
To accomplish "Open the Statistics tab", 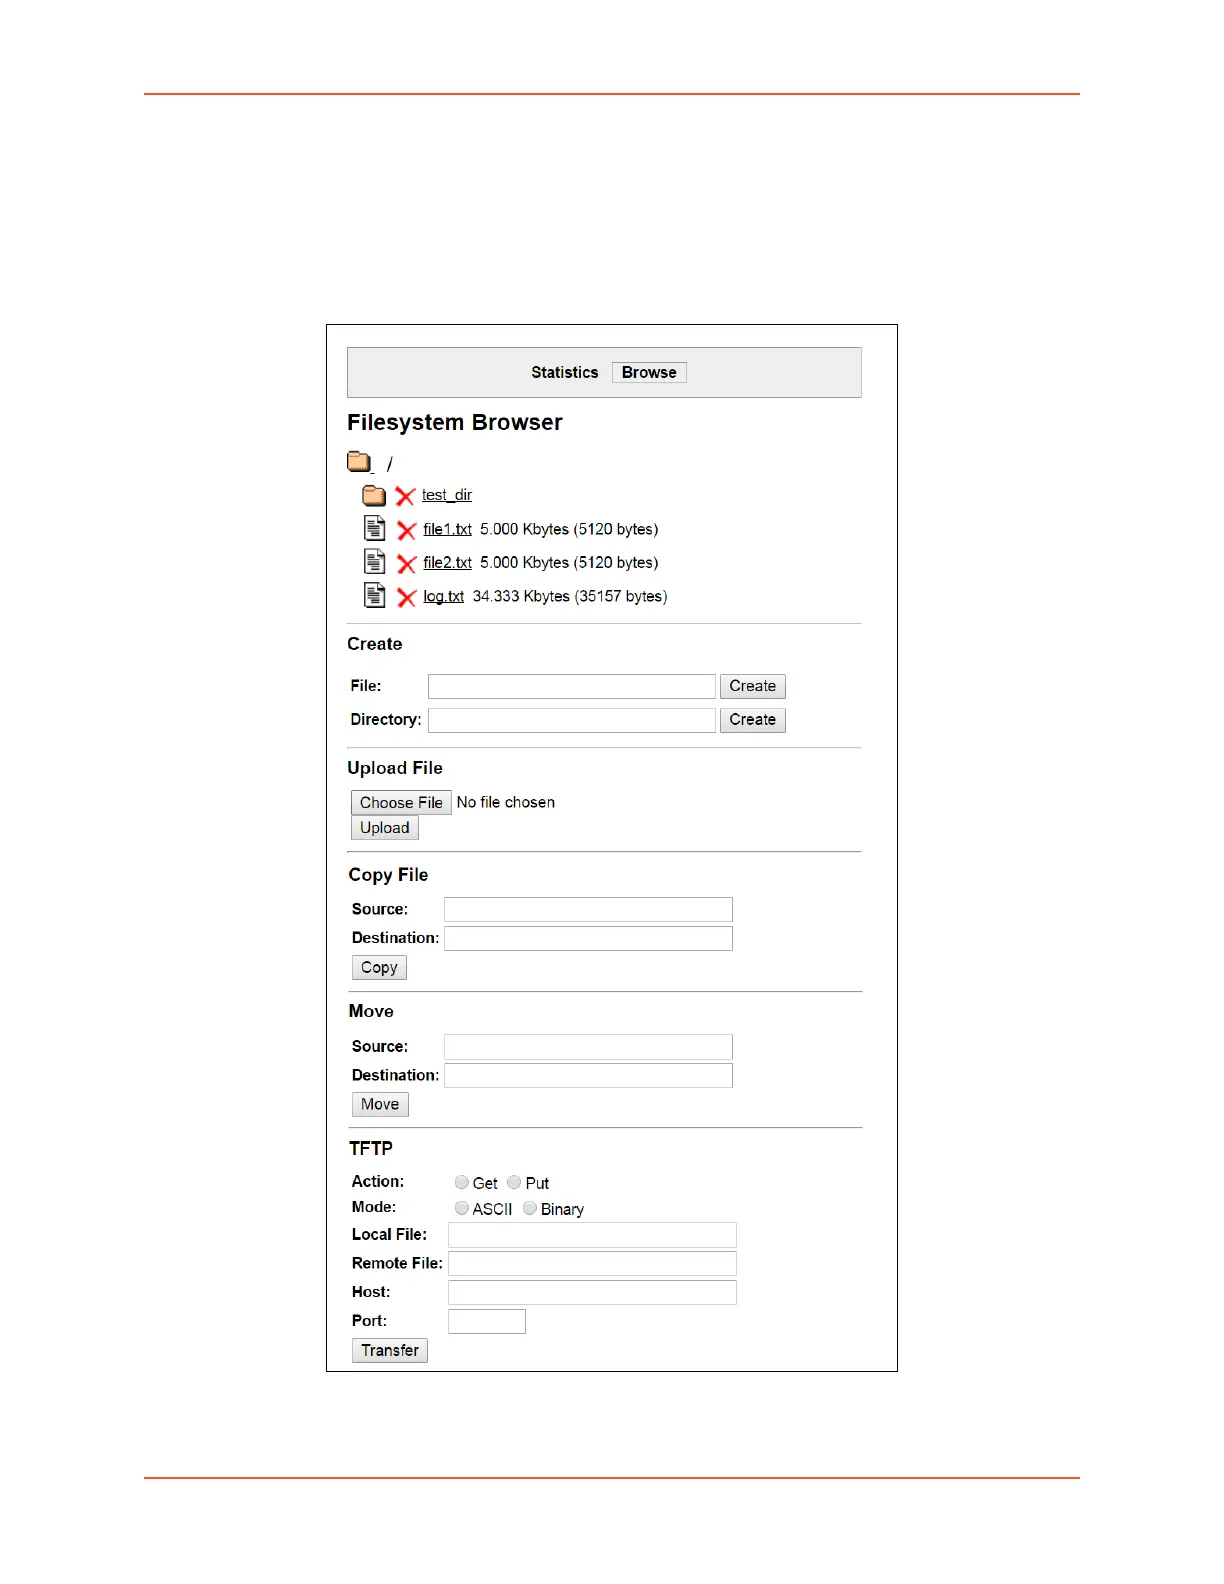I will click(564, 372).
